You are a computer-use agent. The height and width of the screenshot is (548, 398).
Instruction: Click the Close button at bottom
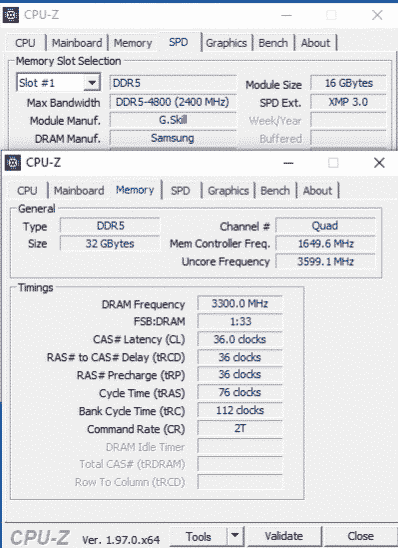(360, 536)
